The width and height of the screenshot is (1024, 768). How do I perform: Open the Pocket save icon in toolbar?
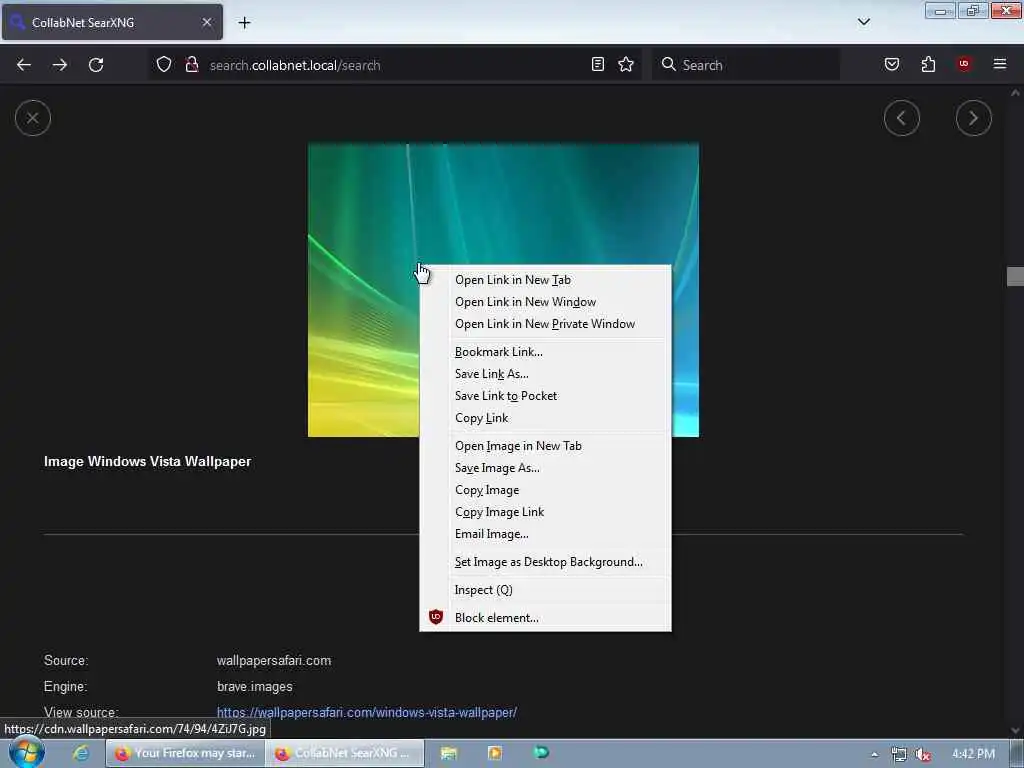891,64
